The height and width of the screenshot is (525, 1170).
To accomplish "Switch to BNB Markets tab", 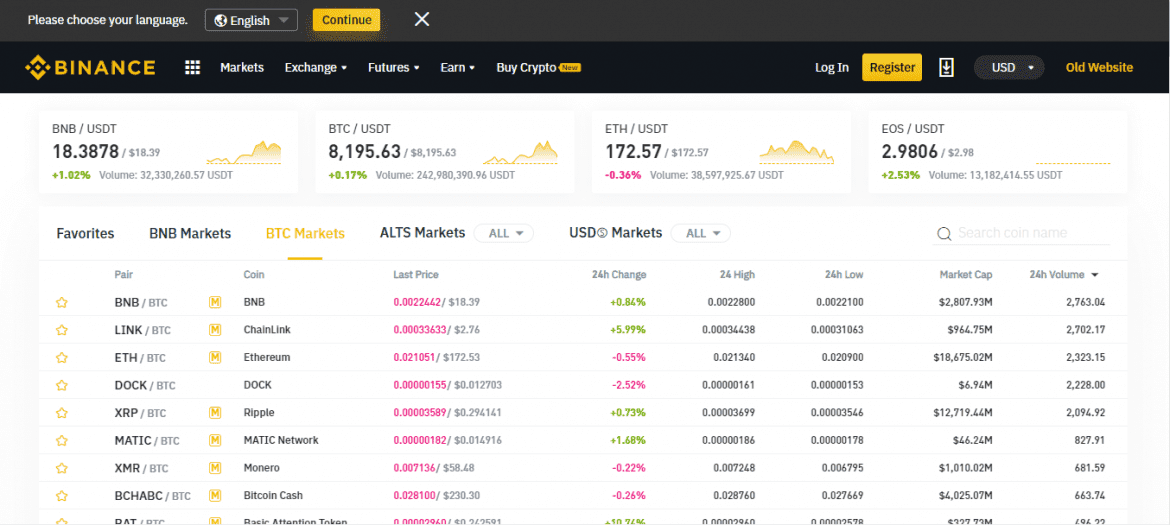I will tap(190, 233).
